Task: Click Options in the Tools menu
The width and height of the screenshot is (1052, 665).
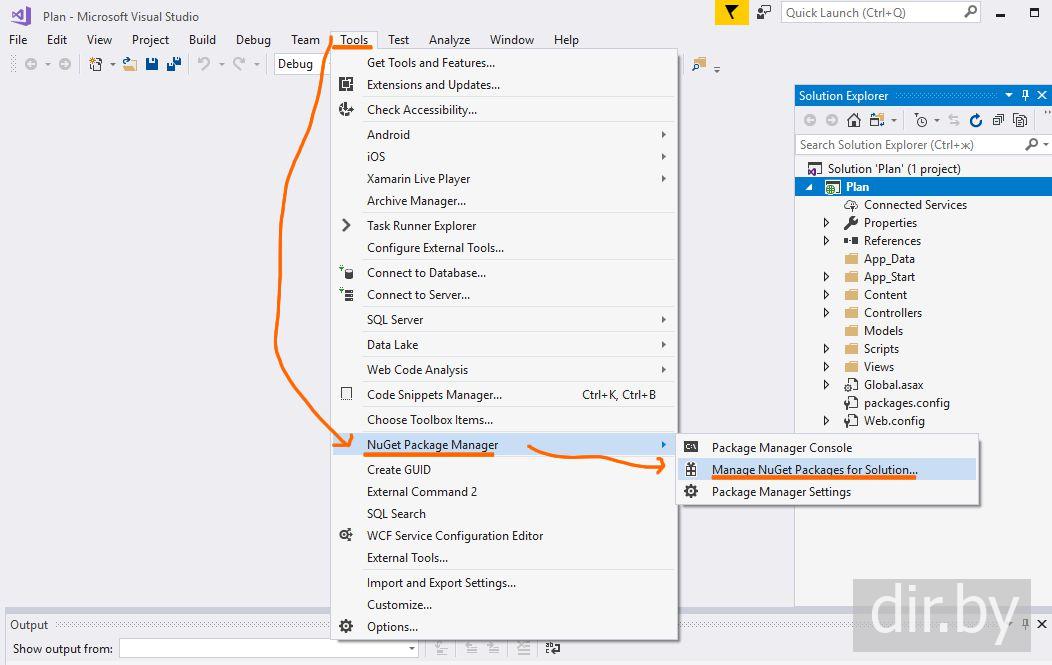Action: 392,627
